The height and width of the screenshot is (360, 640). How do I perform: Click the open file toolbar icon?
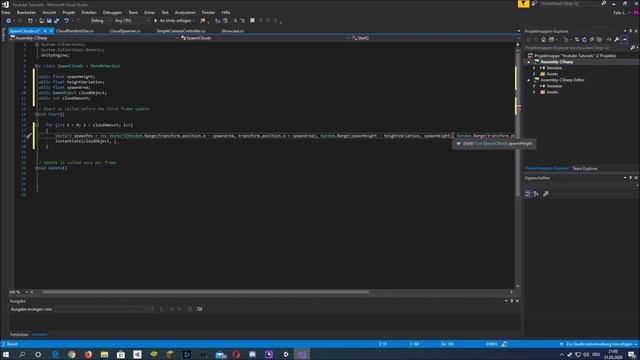(x=41, y=21)
